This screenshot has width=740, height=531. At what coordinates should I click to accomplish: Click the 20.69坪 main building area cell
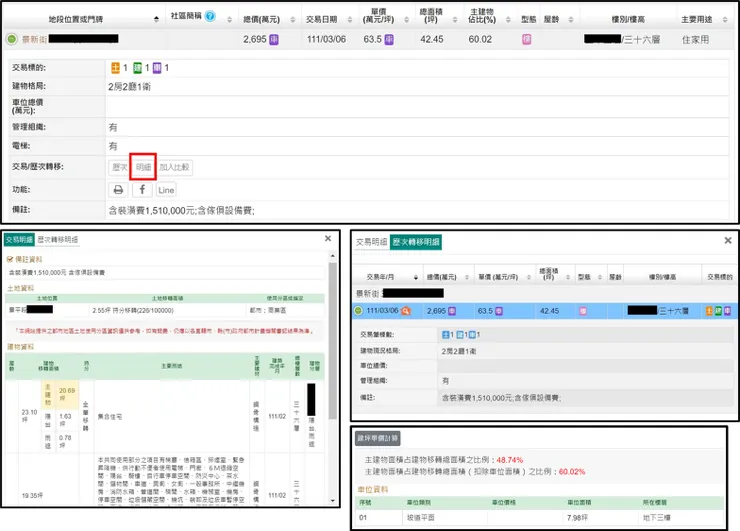pos(67,395)
